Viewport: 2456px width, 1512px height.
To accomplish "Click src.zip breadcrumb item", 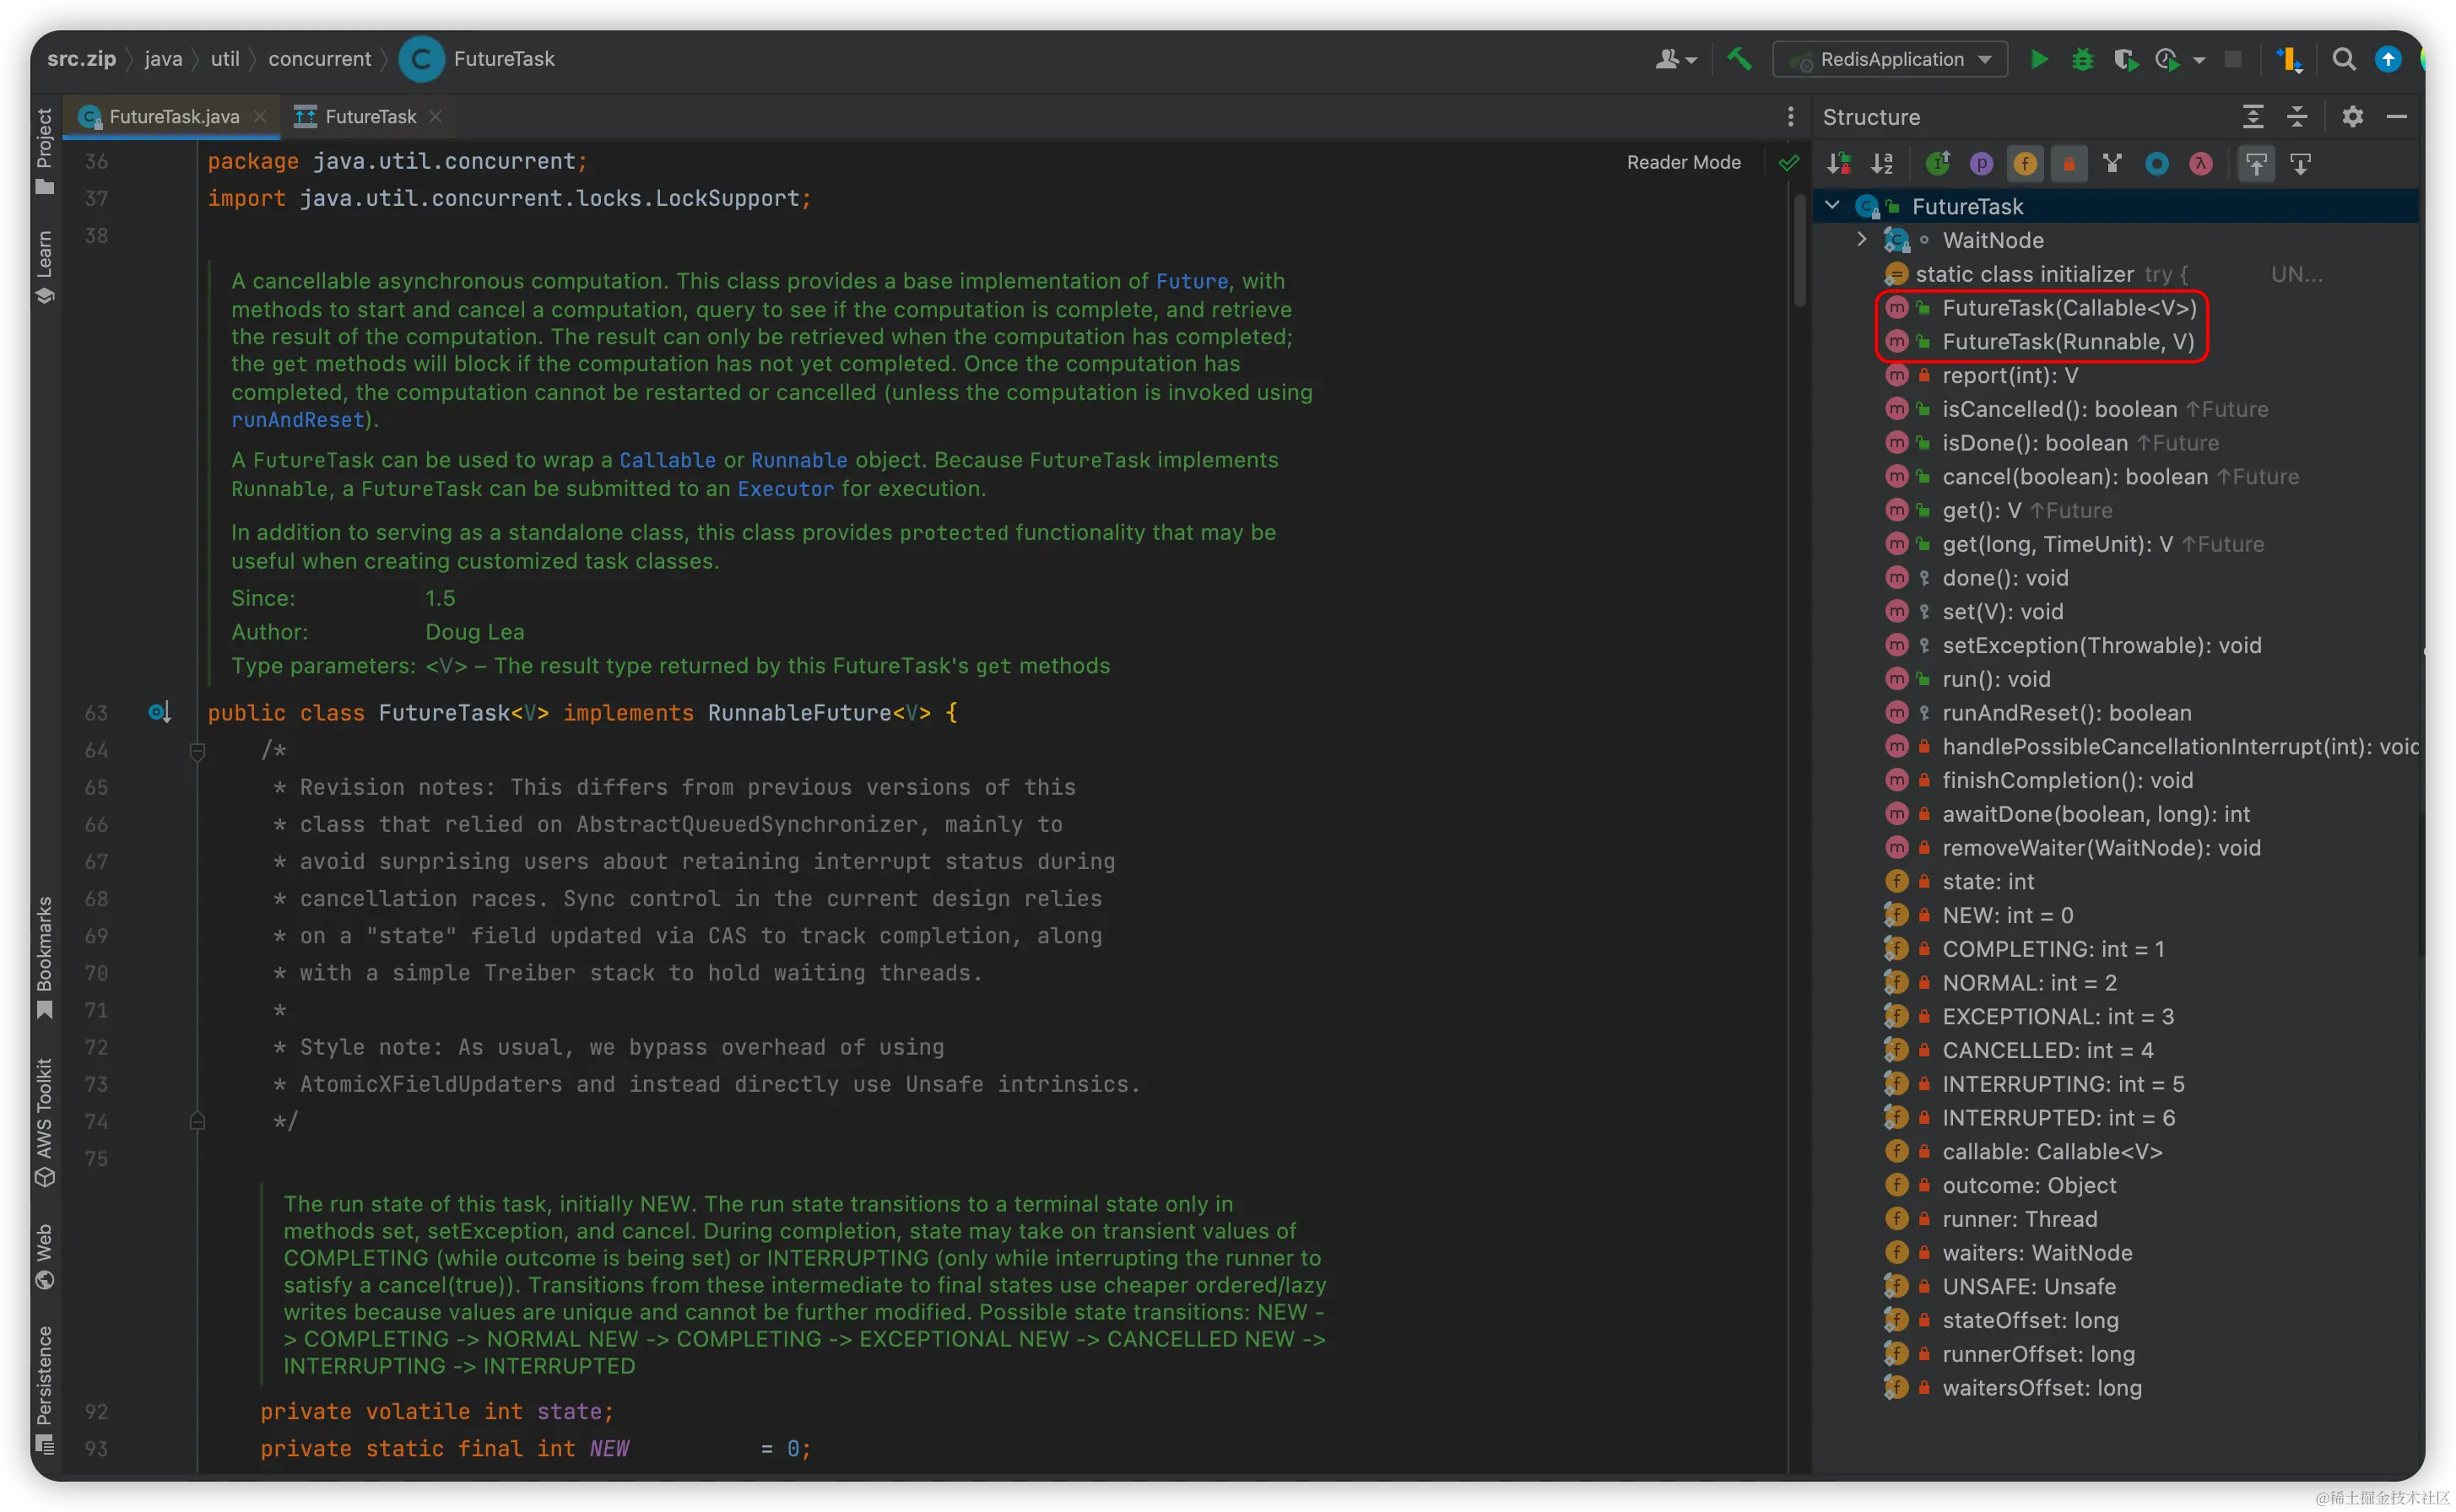I will [x=81, y=59].
